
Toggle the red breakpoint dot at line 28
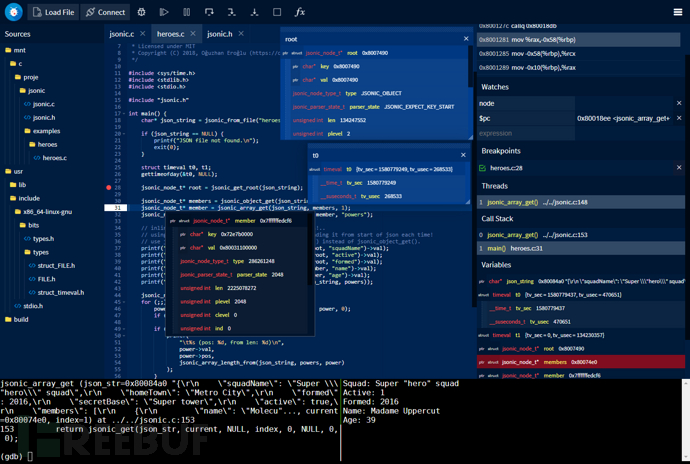point(109,187)
